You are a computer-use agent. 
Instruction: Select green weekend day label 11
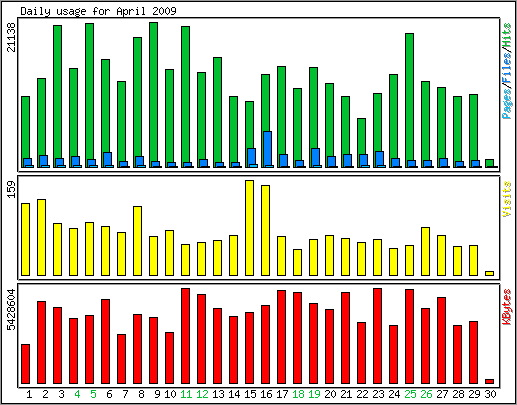(x=186, y=394)
